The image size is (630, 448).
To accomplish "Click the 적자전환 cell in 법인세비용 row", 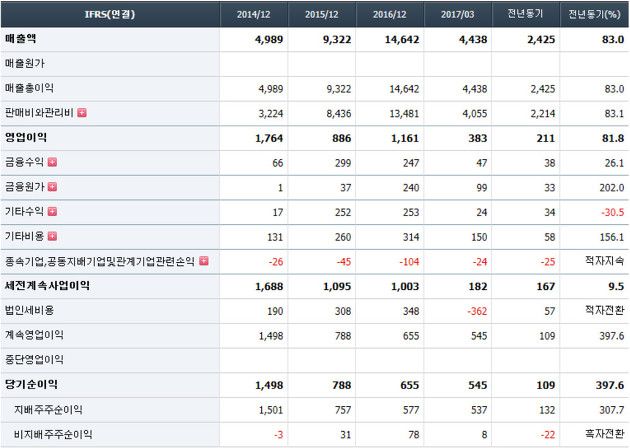I will (x=605, y=311).
